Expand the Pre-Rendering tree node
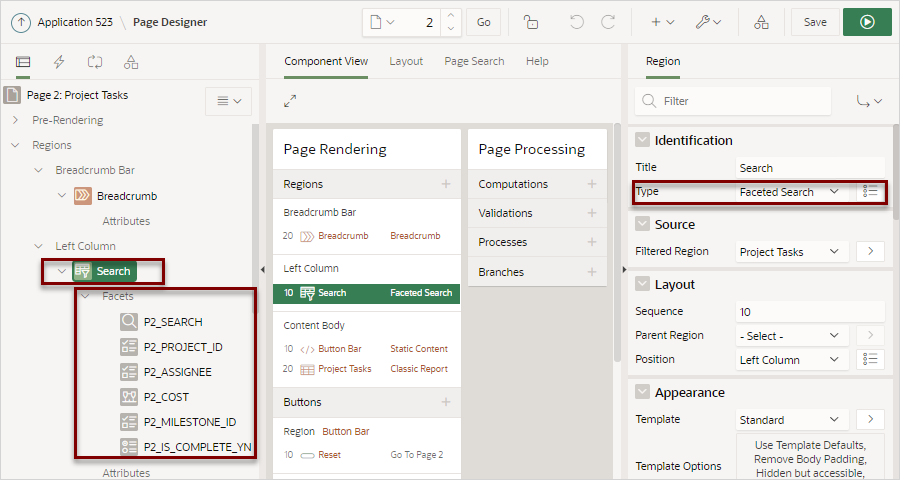900x480 pixels. [15, 120]
